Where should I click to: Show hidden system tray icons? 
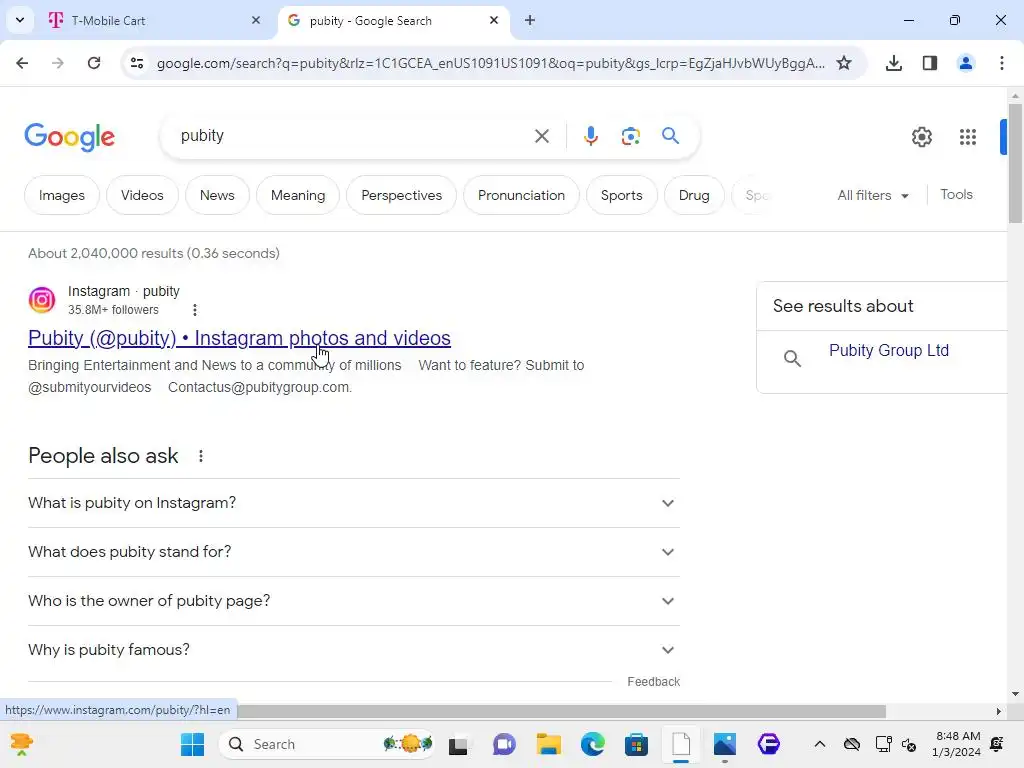[819, 744]
